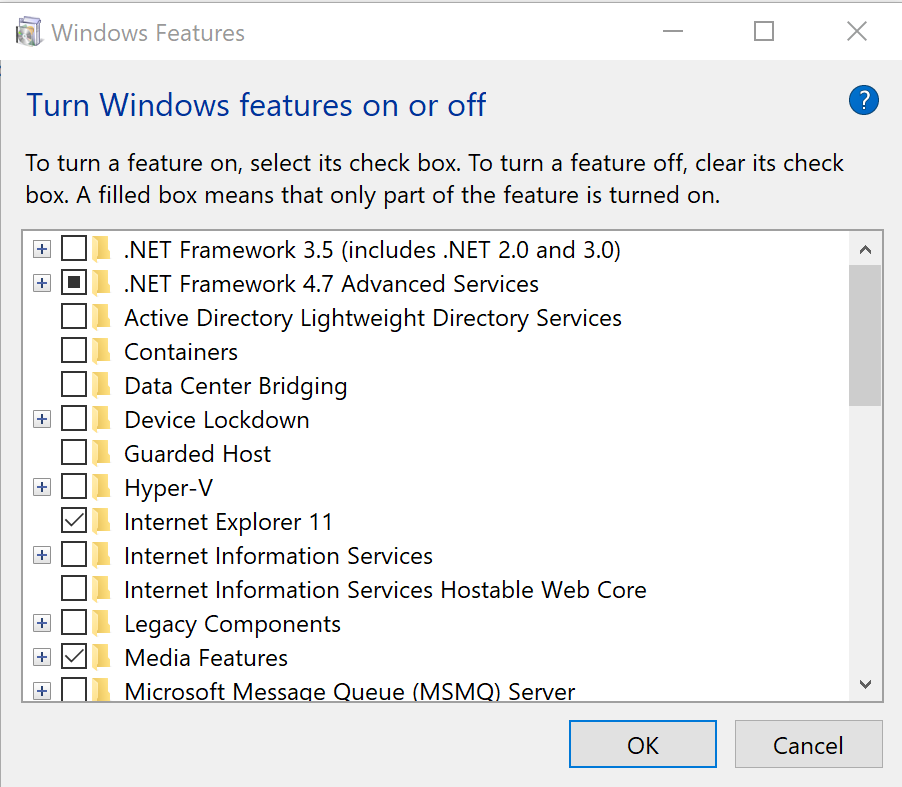Minimize the Windows Features window
This screenshot has width=902, height=787.
(672, 31)
